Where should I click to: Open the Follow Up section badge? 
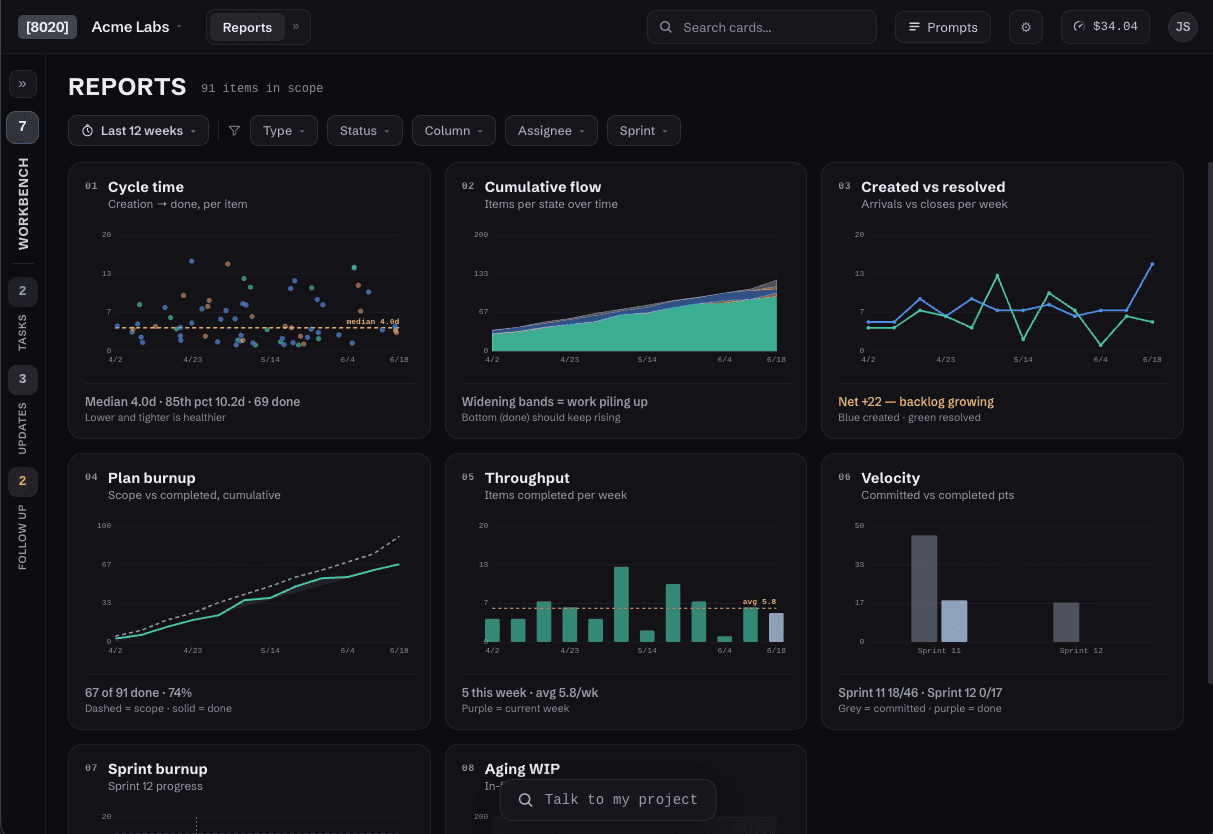click(22, 482)
